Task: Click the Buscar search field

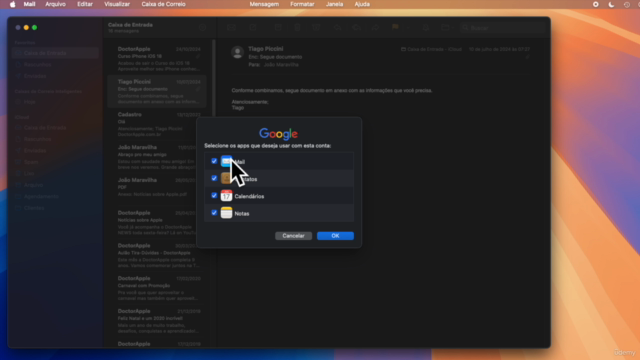Action: (x=502, y=28)
